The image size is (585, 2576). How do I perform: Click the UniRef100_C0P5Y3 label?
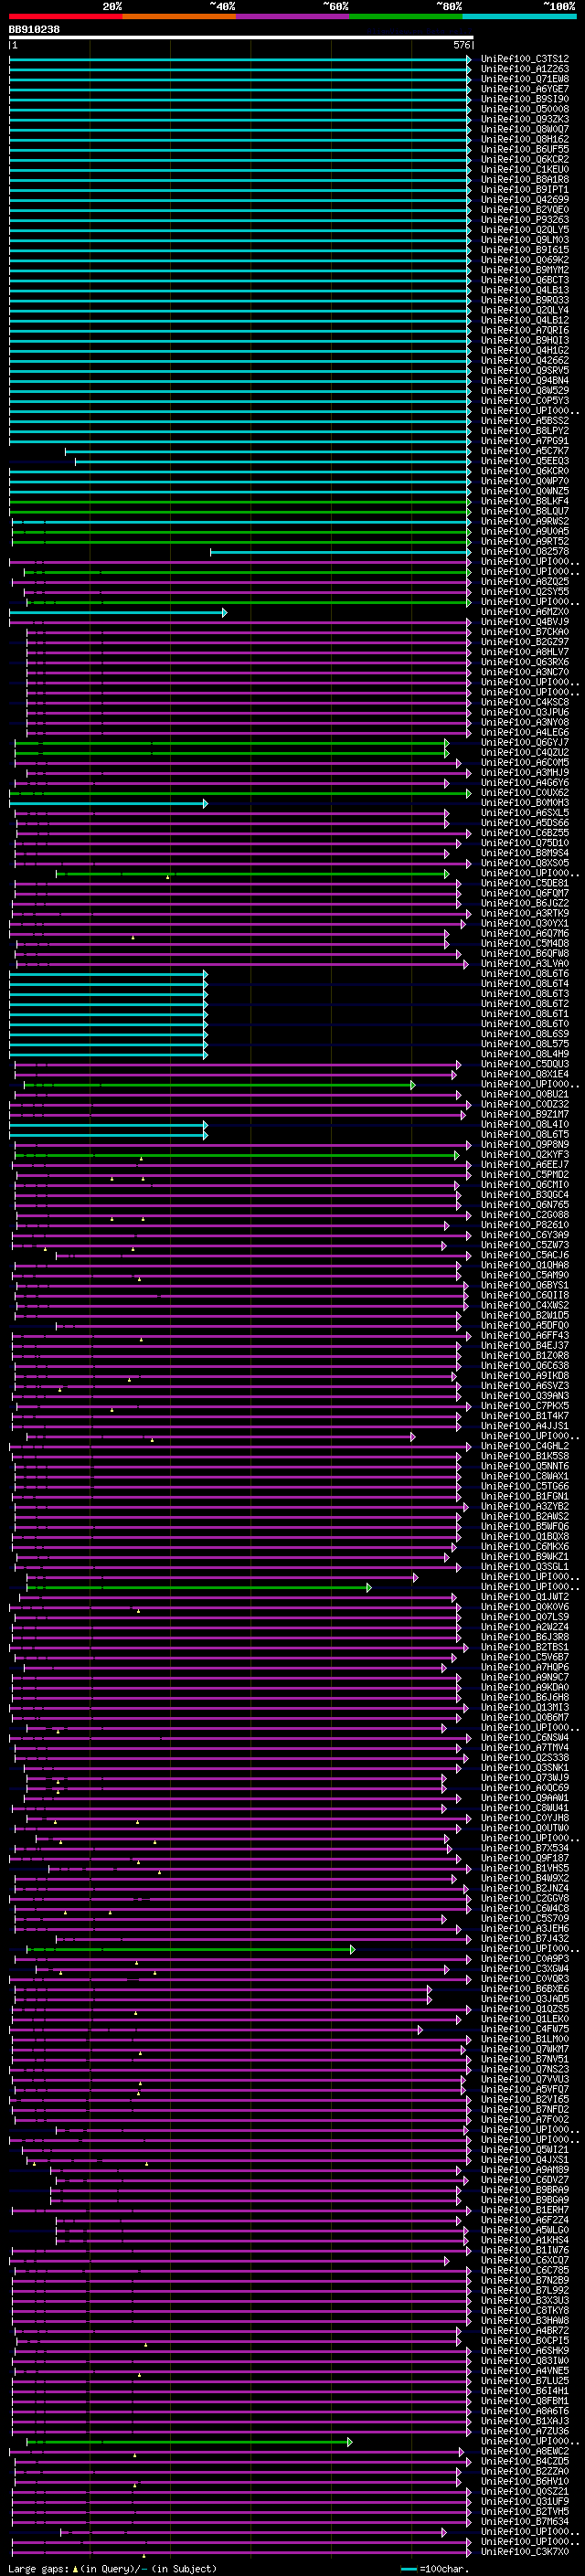(x=525, y=401)
